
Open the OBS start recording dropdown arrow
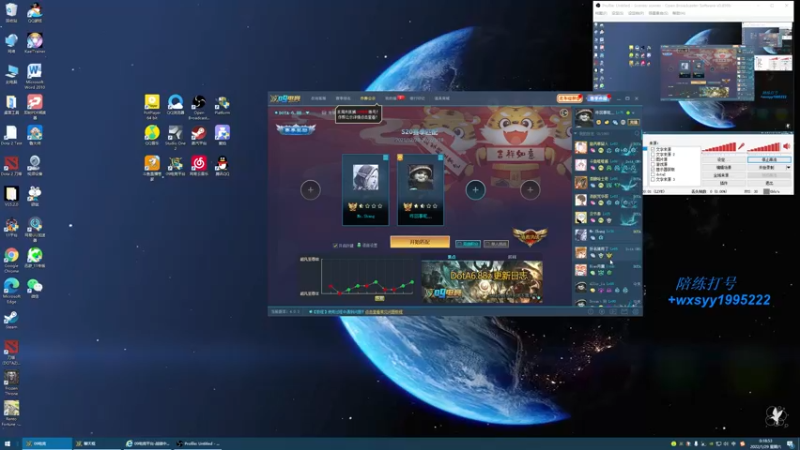789,167
